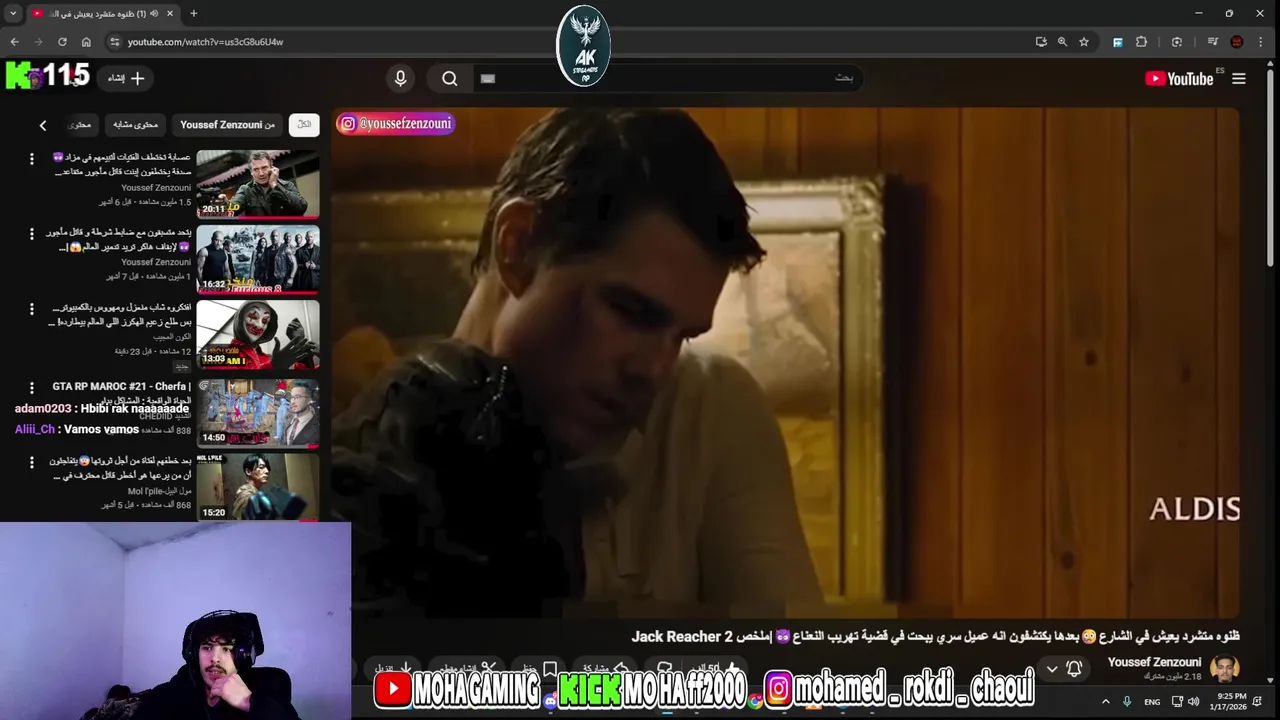Open the 14:50 GTA RP thumbnail
The width and height of the screenshot is (1280, 720).
click(258, 412)
